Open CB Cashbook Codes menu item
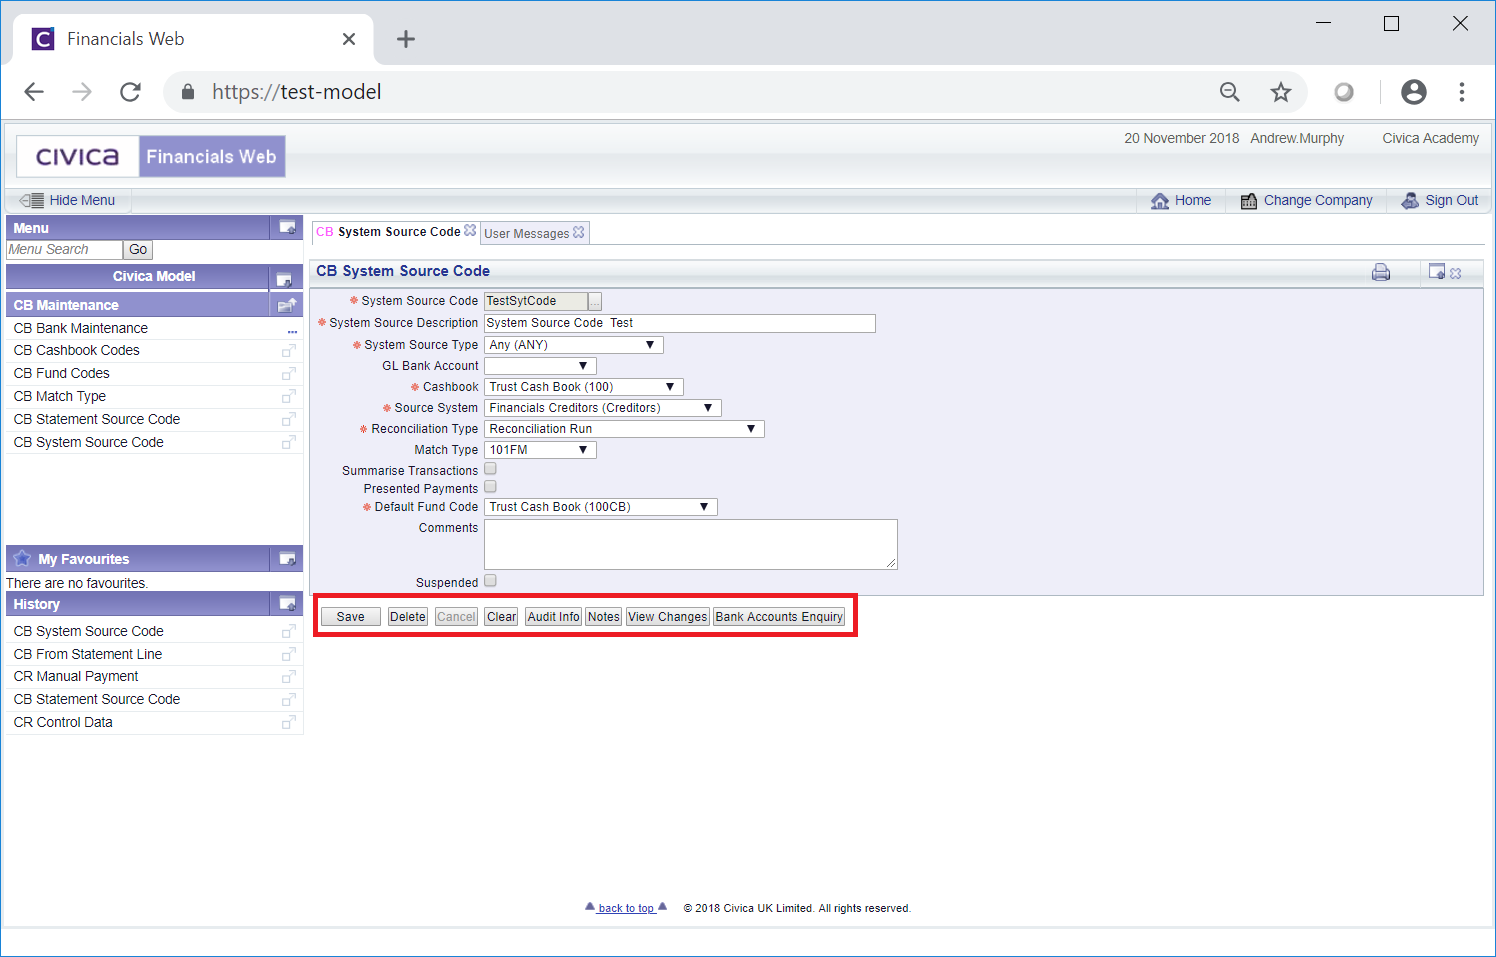Image resolution: width=1496 pixels, height=957 pixels. [x=77, y=350]
